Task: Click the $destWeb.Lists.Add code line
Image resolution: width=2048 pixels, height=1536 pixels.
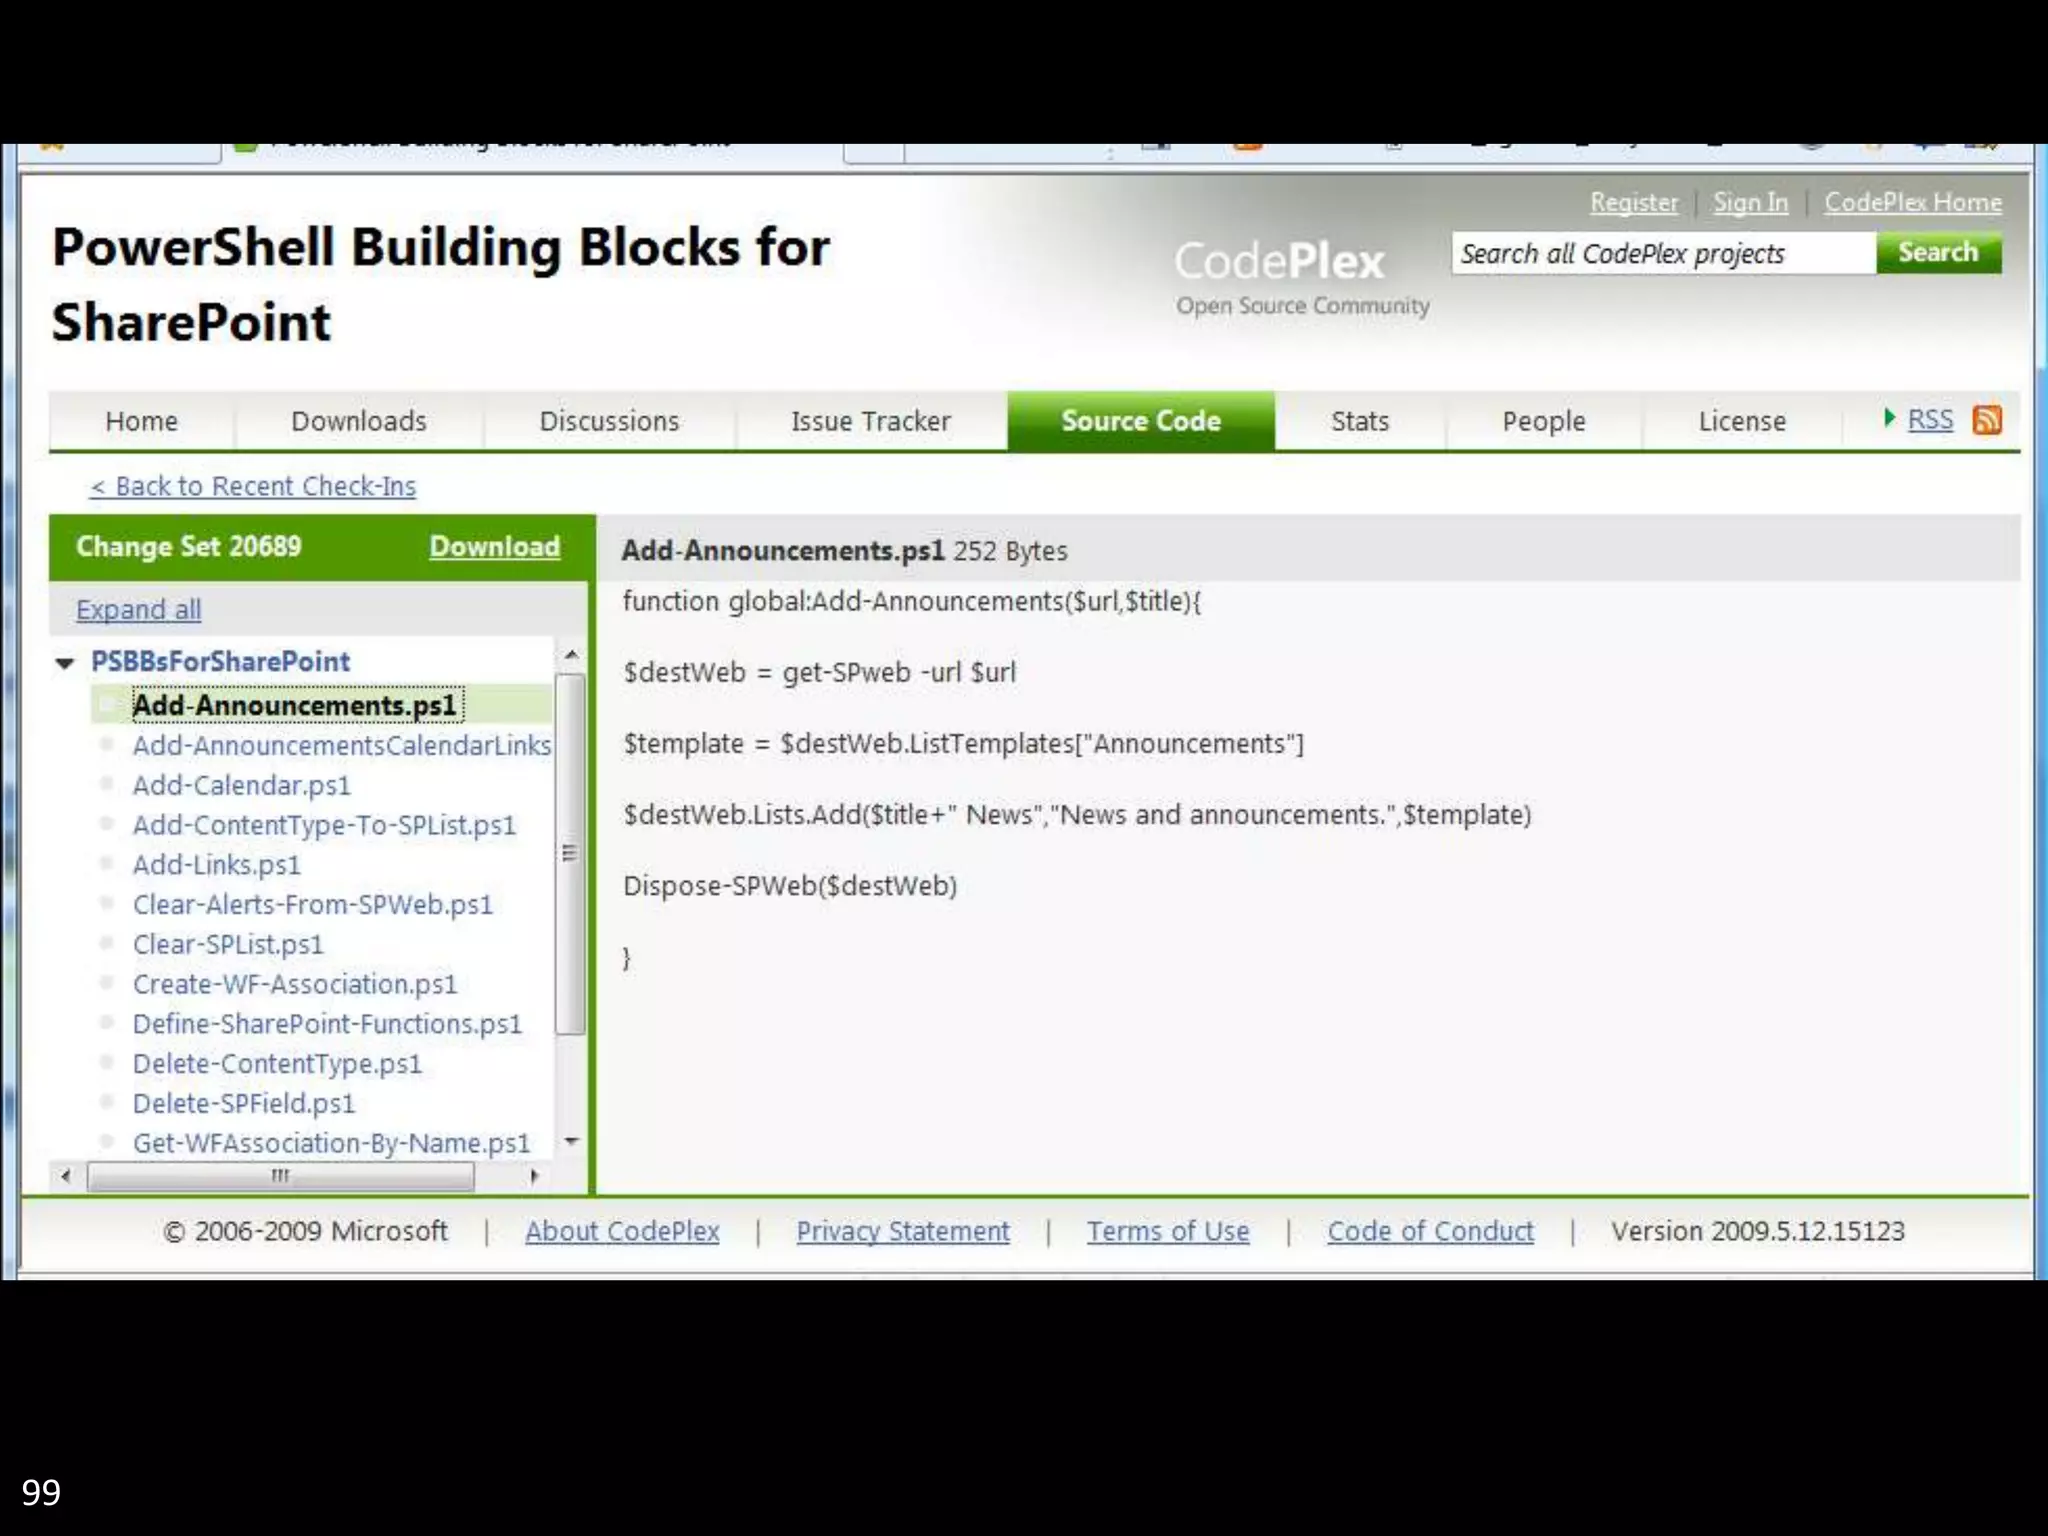Action: tap(1077, 815)
